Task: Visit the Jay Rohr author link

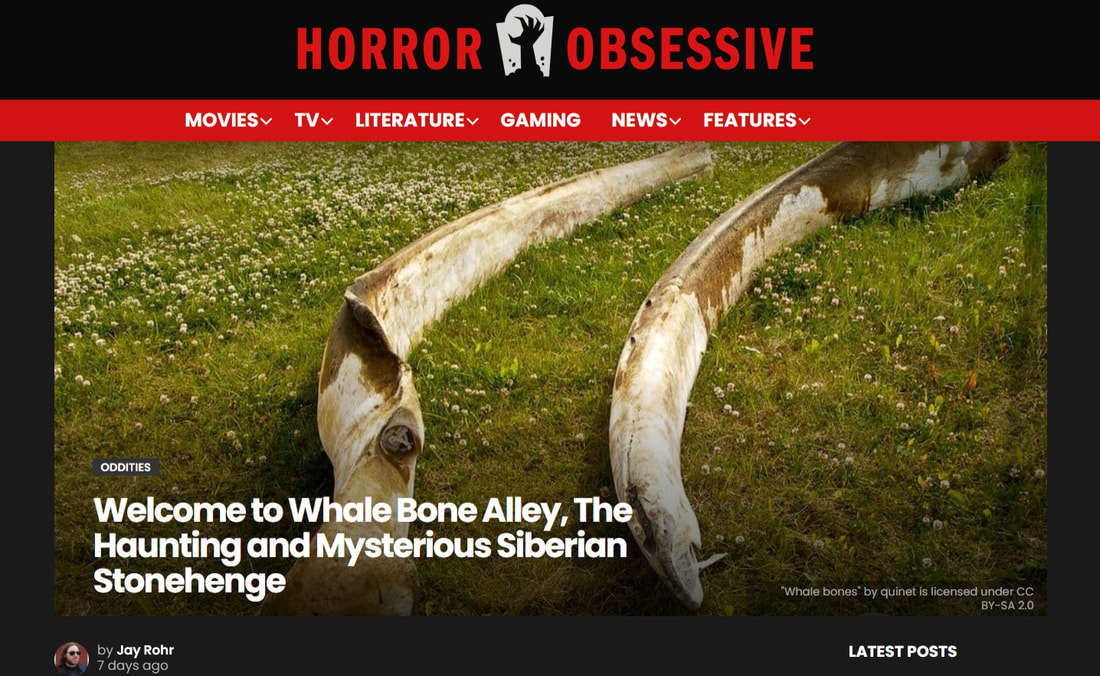Action: (145, 650)
